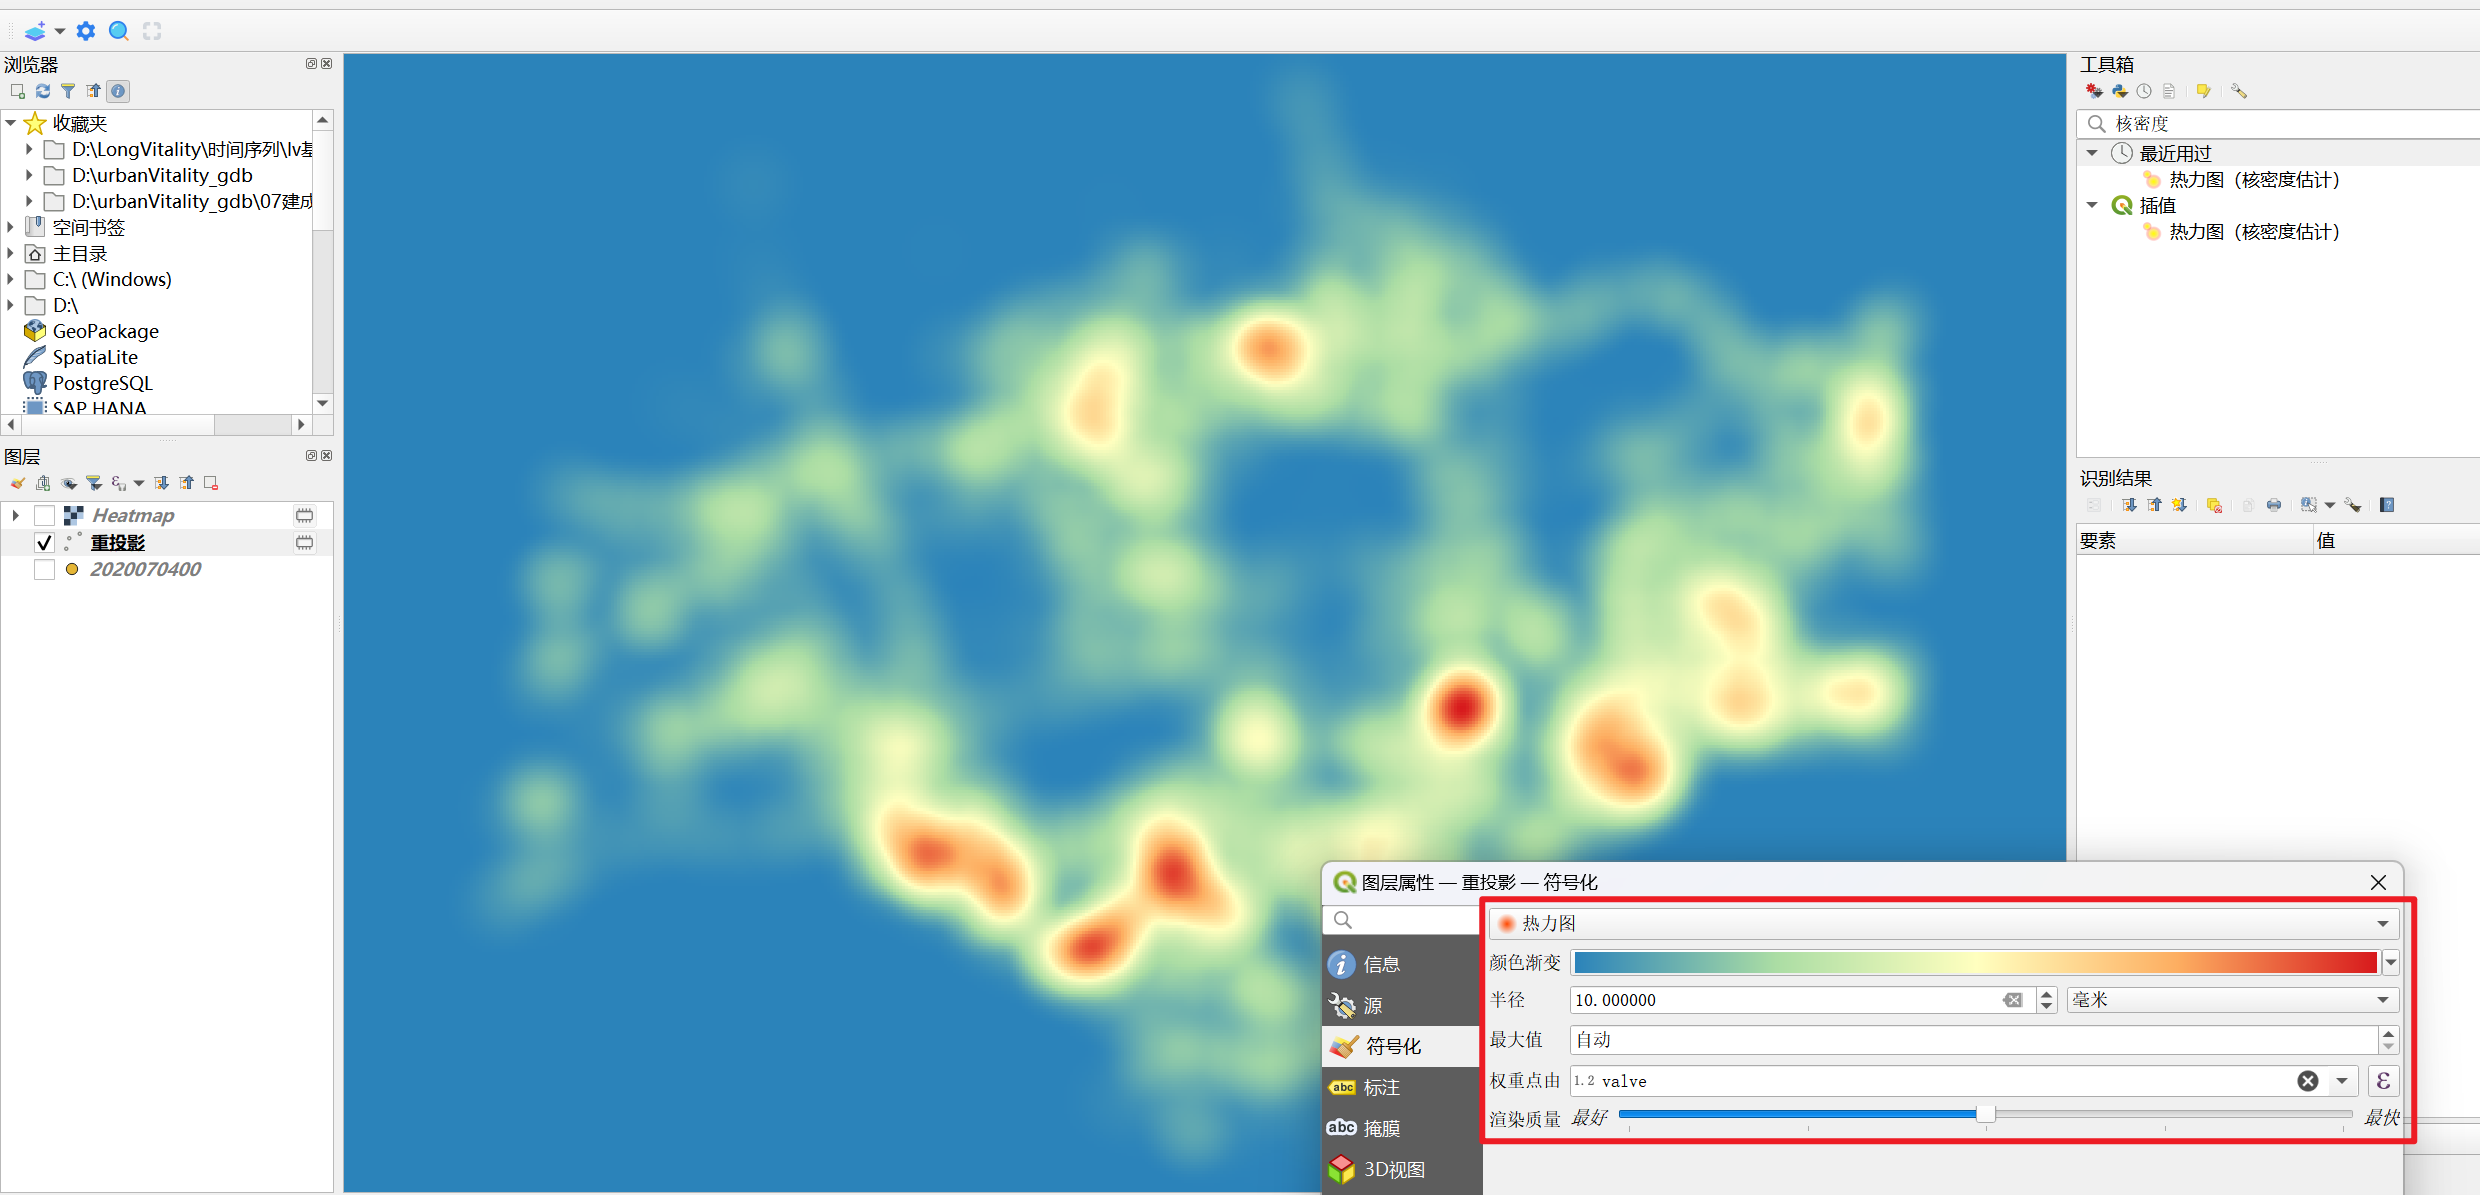Image resolution: width=2480 pixels, height=1195 pixels.
Task: Run 热力图 tool under 插值 group
Action: pyautogui.click(x=2253, y=232)
